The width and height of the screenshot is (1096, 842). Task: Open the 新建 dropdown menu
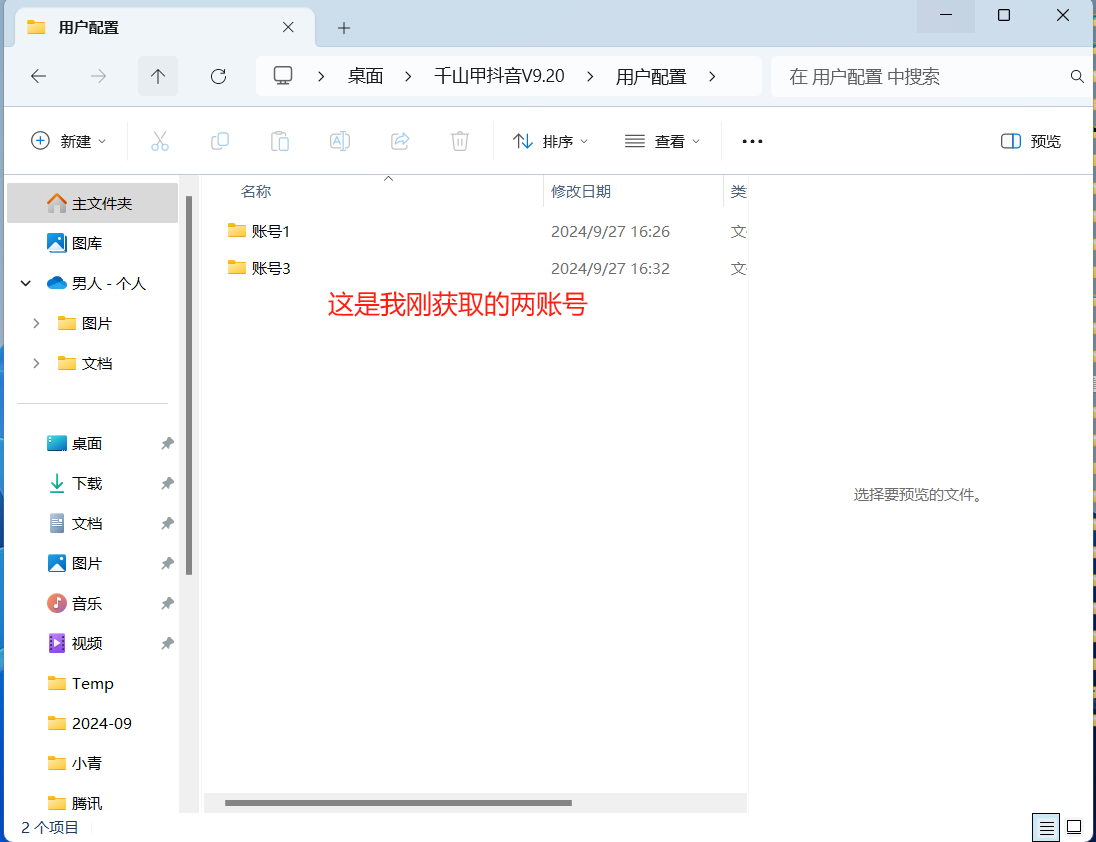pyautogui.click(x=69, y=141)
